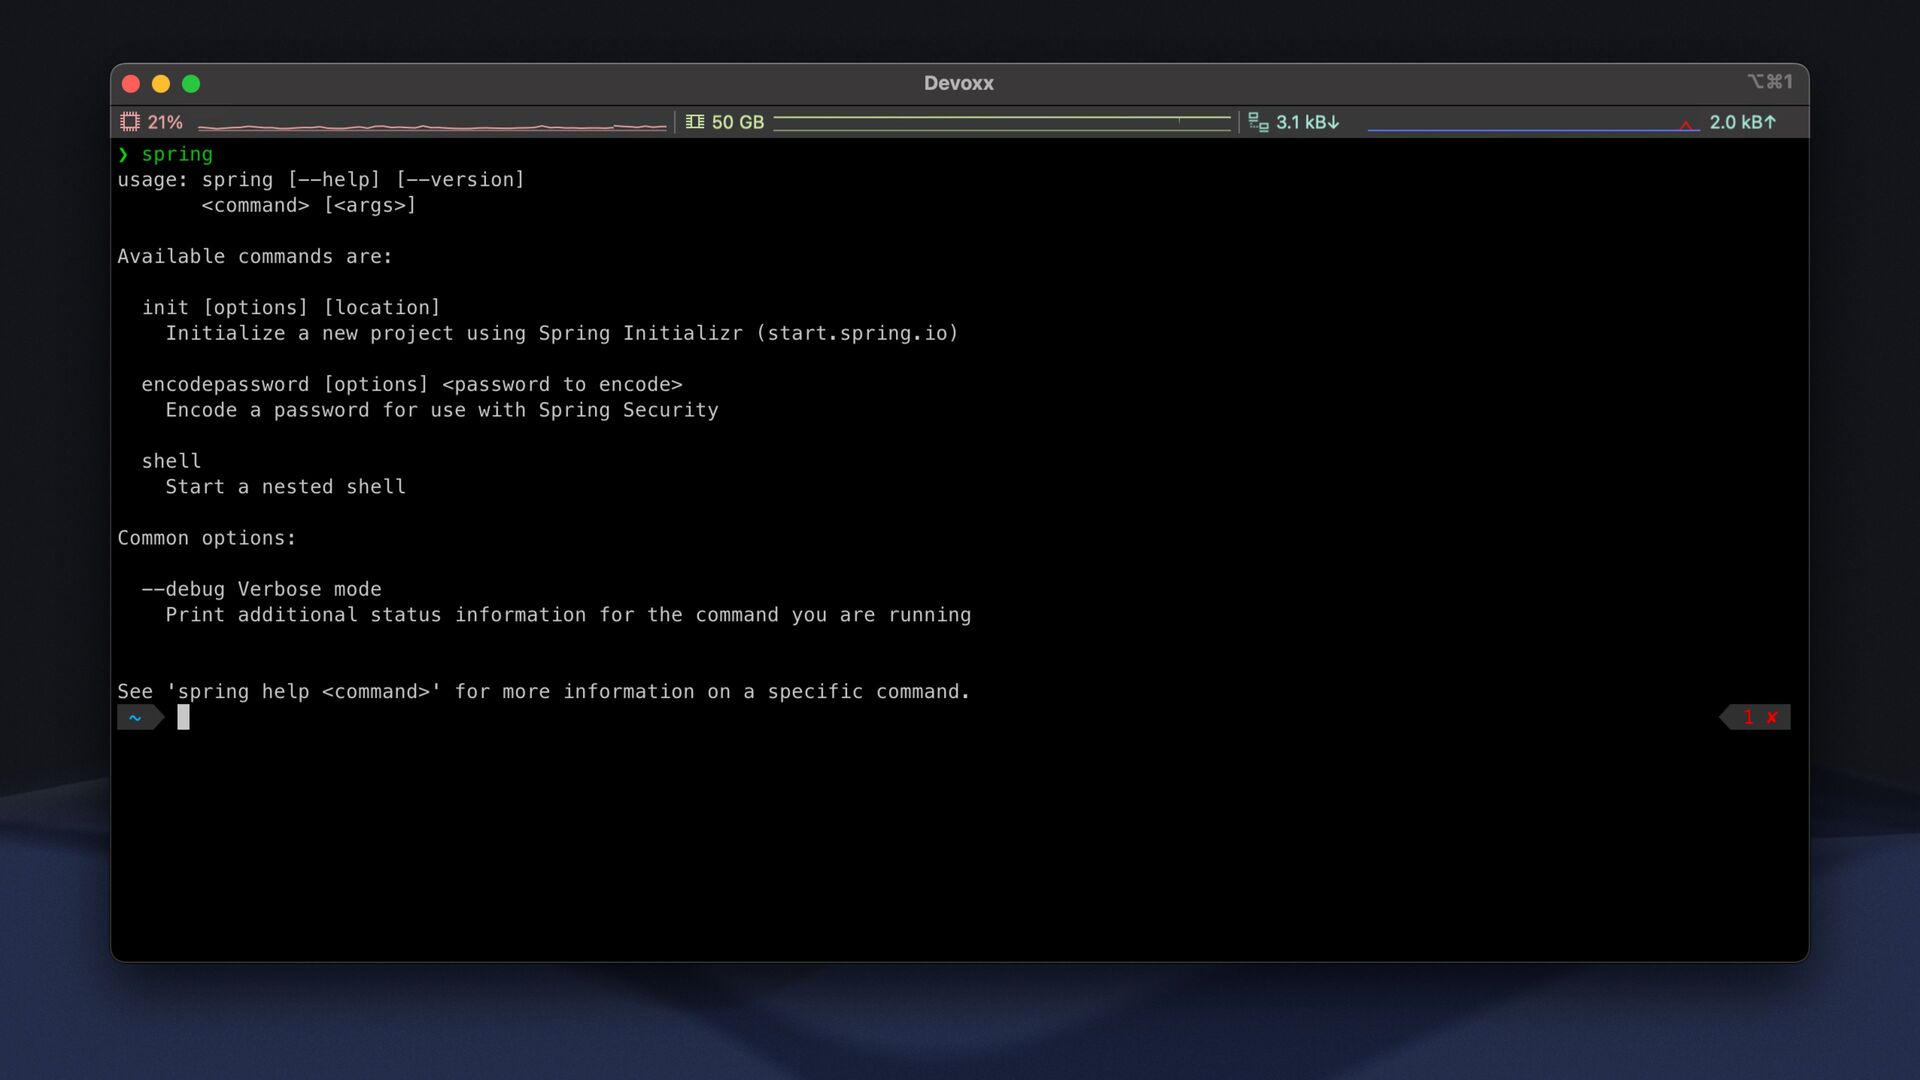
Task: Click the ⌥⌘1 window shortcut indicator
Action: pos(1769,81)
